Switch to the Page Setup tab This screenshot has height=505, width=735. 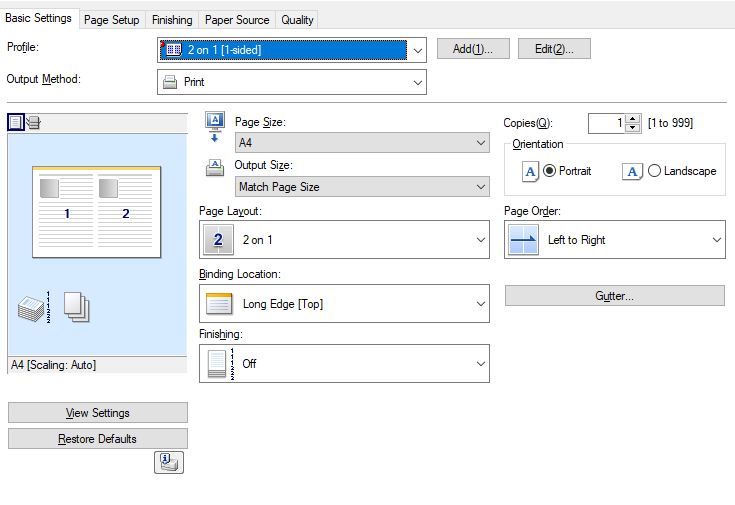112,20
